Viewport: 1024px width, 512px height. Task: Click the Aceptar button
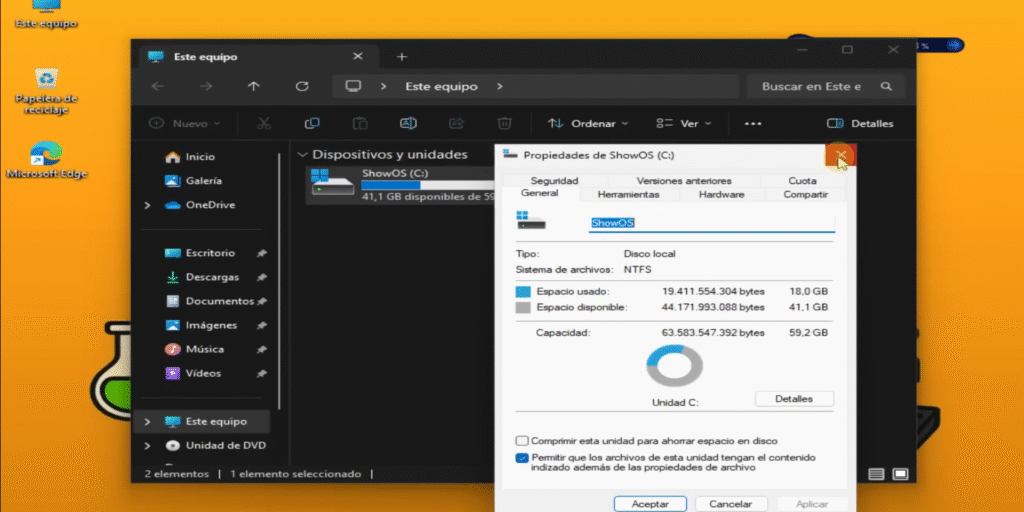click(649, 504)
